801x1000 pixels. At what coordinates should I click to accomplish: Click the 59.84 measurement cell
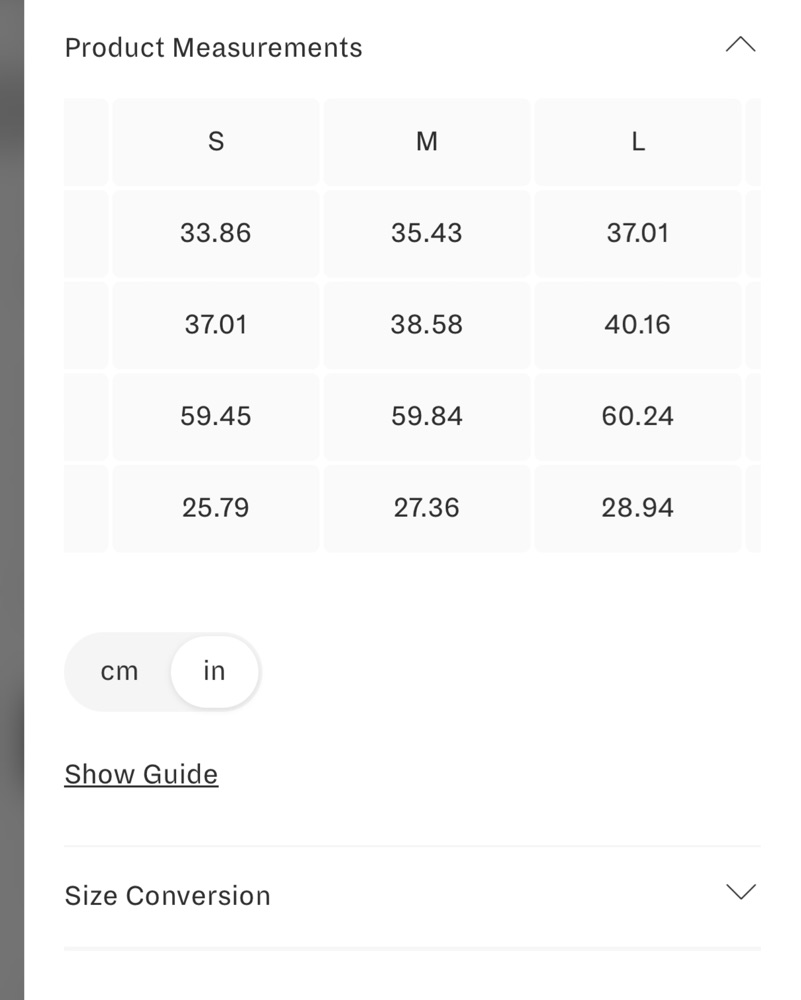point(427,416)
